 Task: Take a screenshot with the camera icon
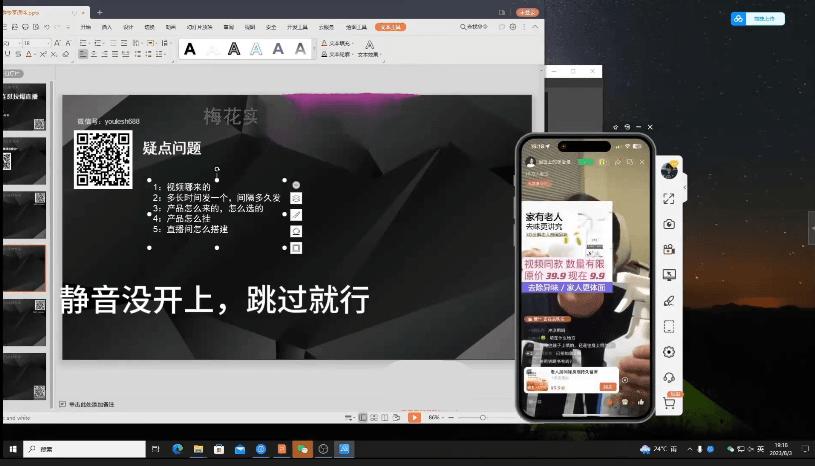tap(669, 224)
